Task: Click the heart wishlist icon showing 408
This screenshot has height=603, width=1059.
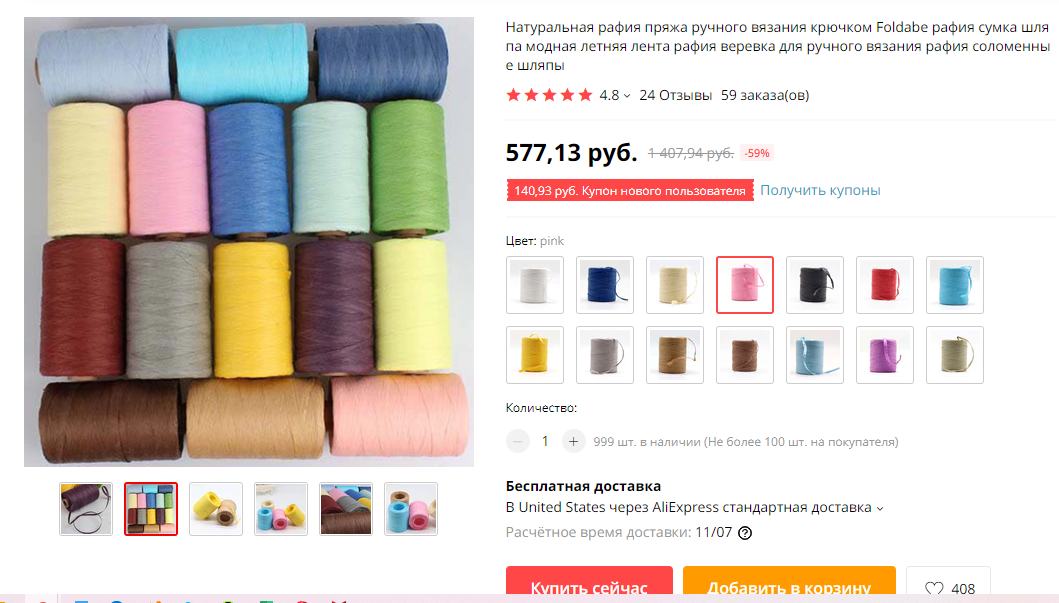Action: point(934,588)
